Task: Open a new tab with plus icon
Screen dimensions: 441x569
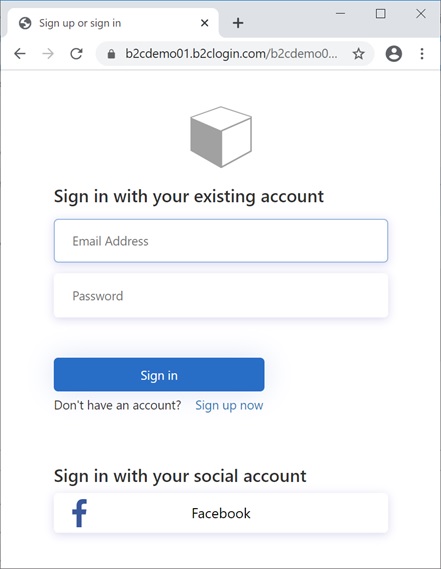Action: [x=238, y=23]
